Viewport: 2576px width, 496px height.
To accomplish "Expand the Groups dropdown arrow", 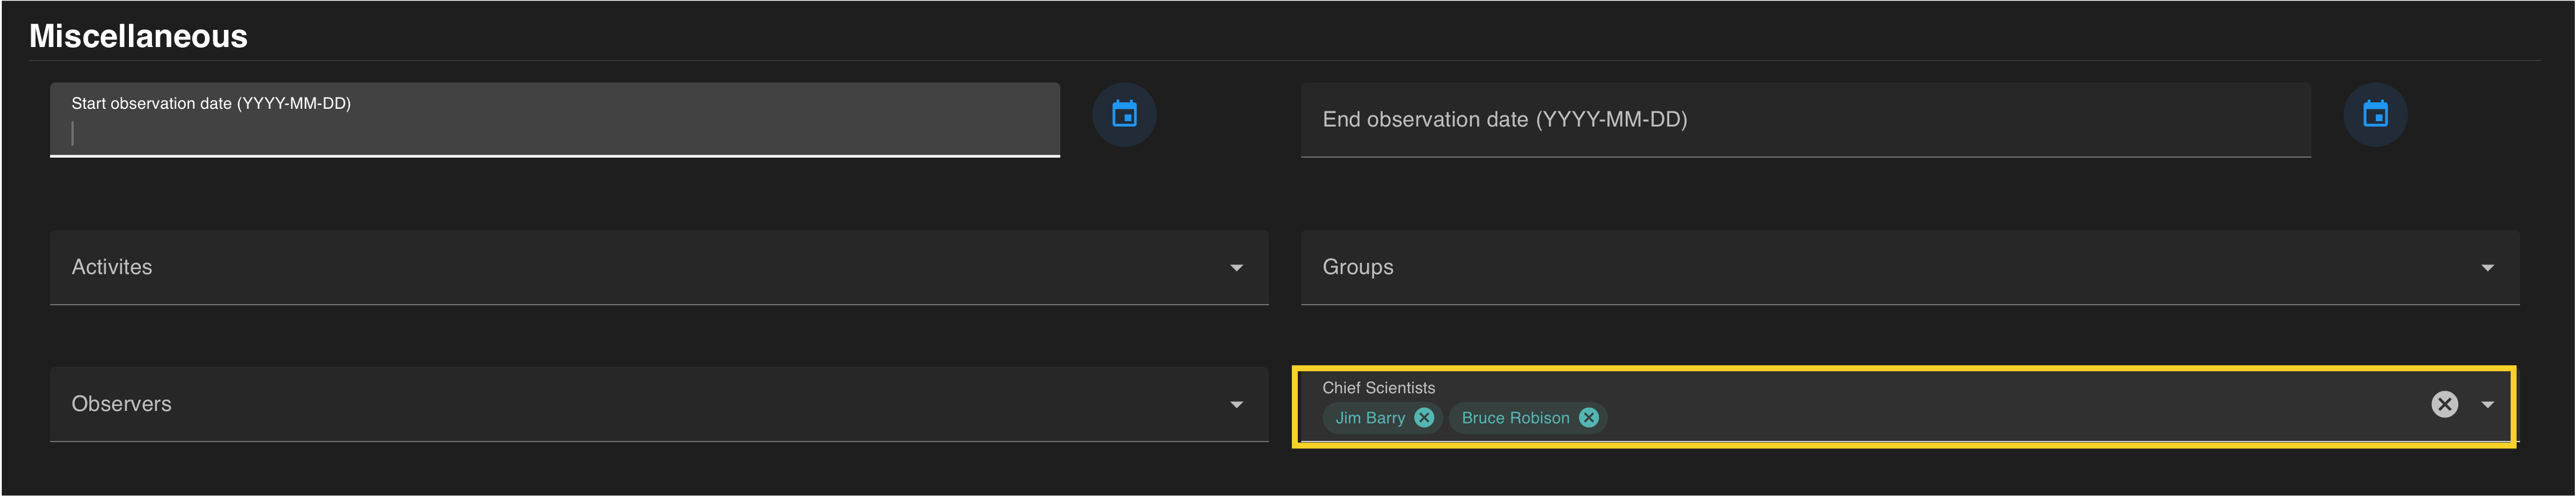I will 2487,268.
